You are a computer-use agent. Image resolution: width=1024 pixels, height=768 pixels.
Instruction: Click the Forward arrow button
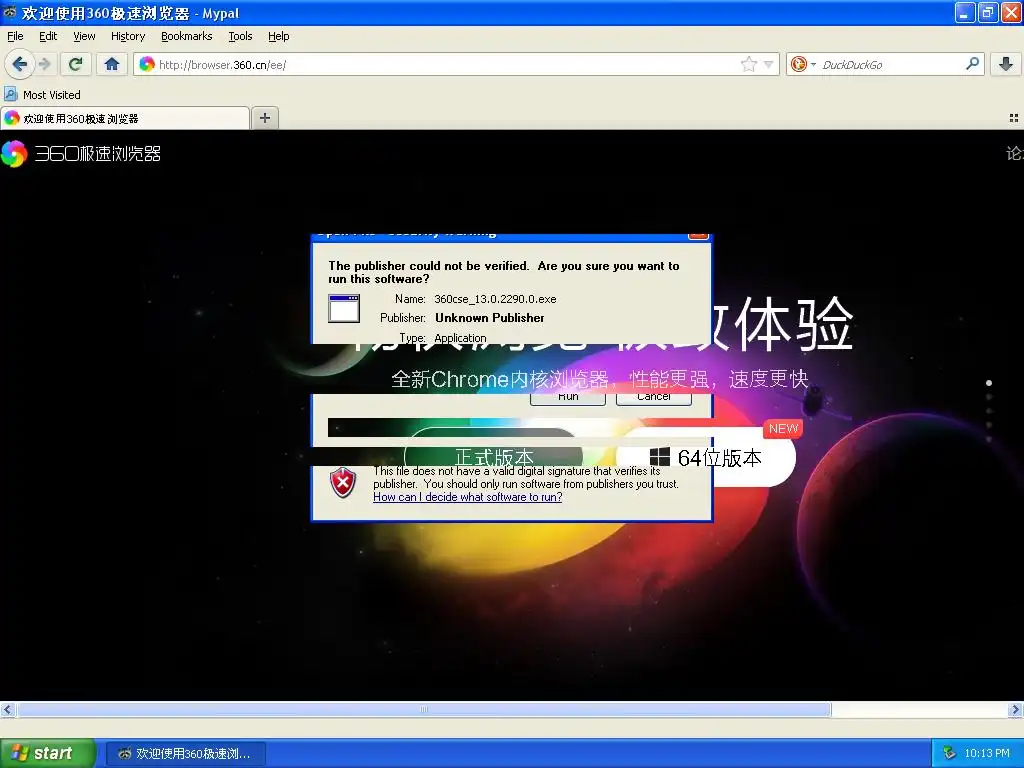point(44,64)
